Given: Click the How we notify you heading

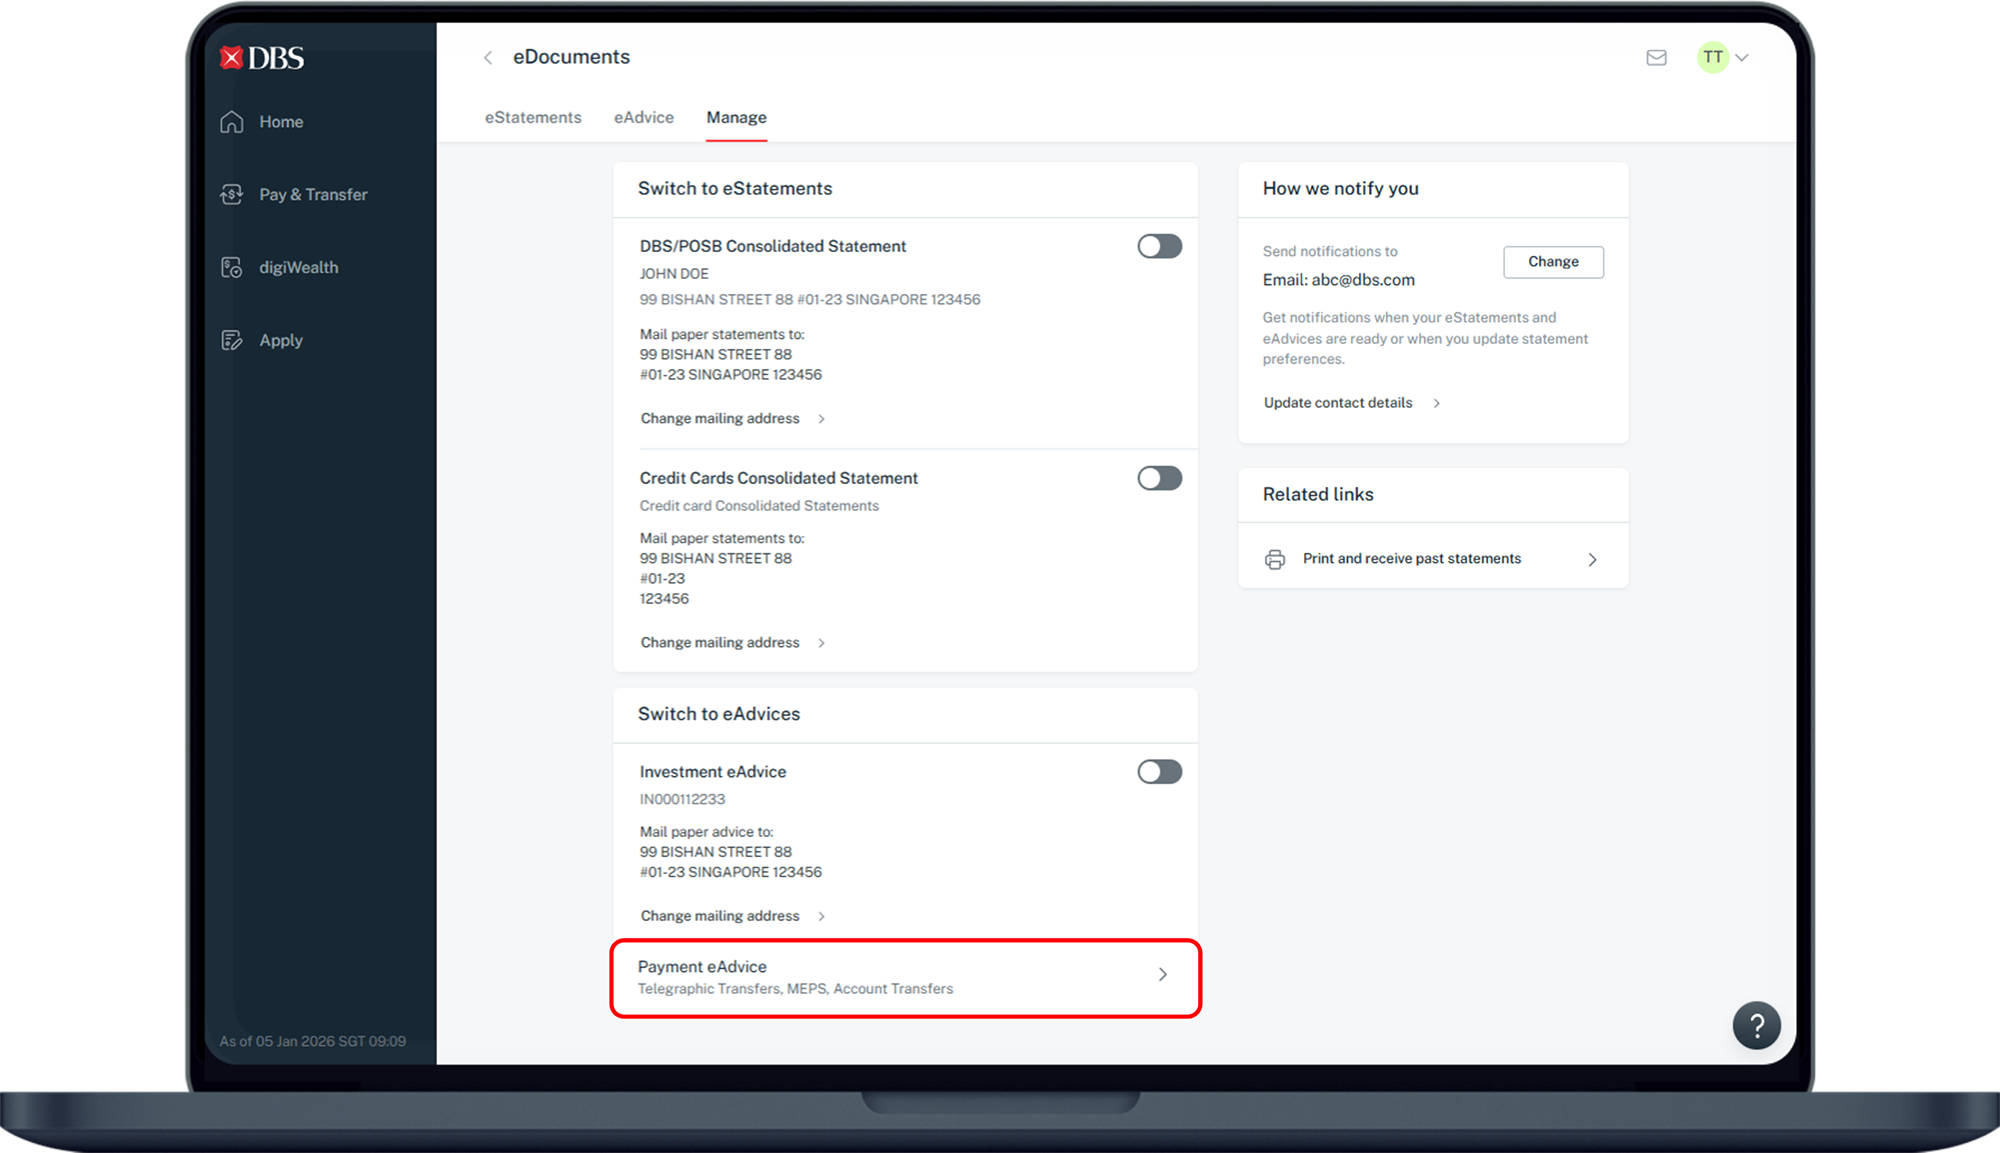Looking at the screenshot, I should tap(1341, 189).
